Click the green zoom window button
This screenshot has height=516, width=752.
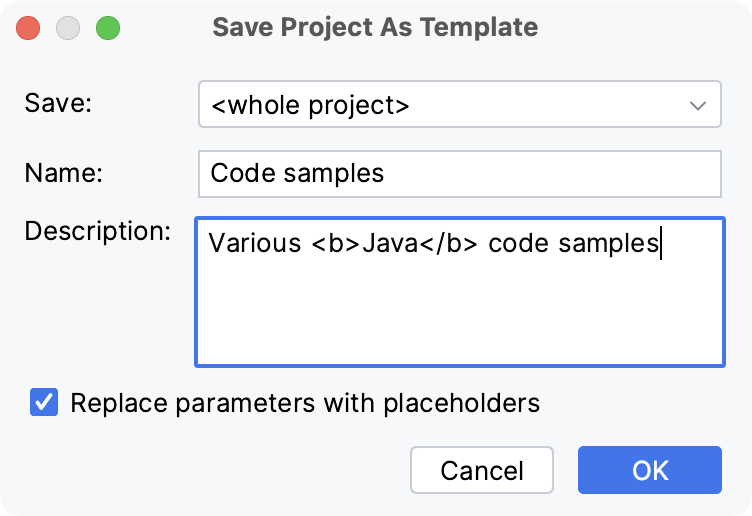(x=107, y=28)
